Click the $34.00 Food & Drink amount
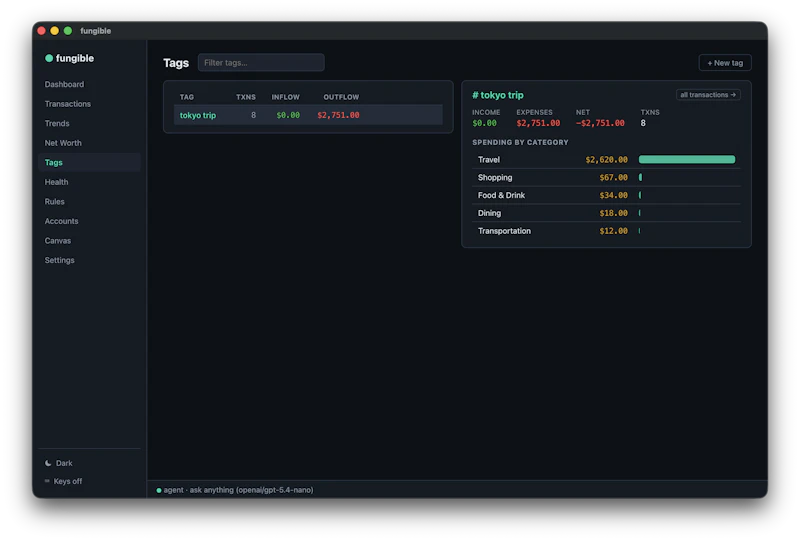The height and width of the screenshot is (541, 800). (614, 195)
